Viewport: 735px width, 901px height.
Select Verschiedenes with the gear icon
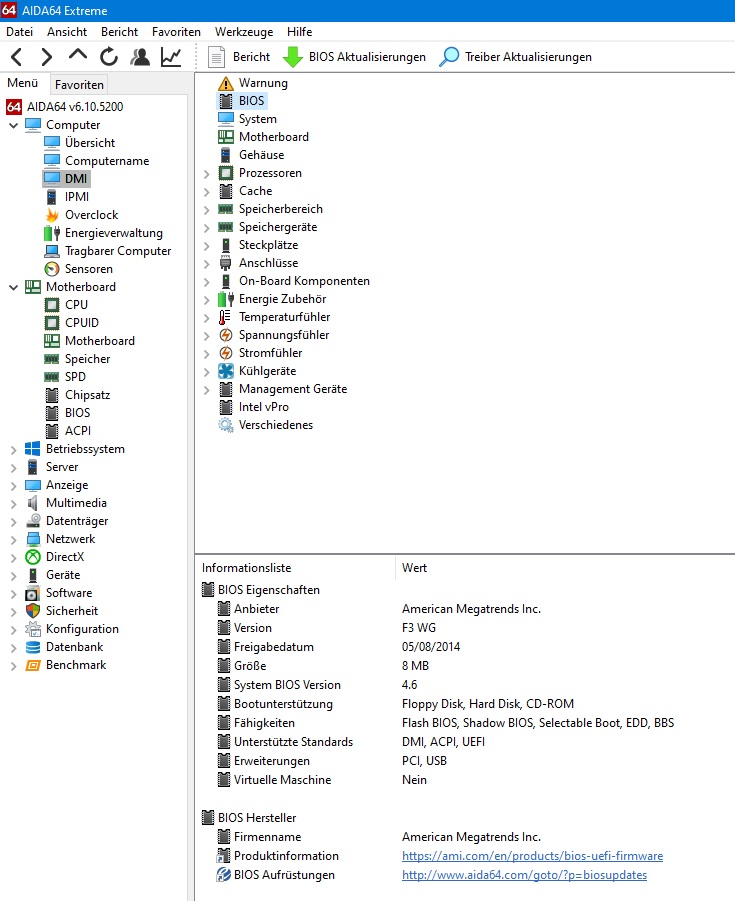(x=265, y=425)
